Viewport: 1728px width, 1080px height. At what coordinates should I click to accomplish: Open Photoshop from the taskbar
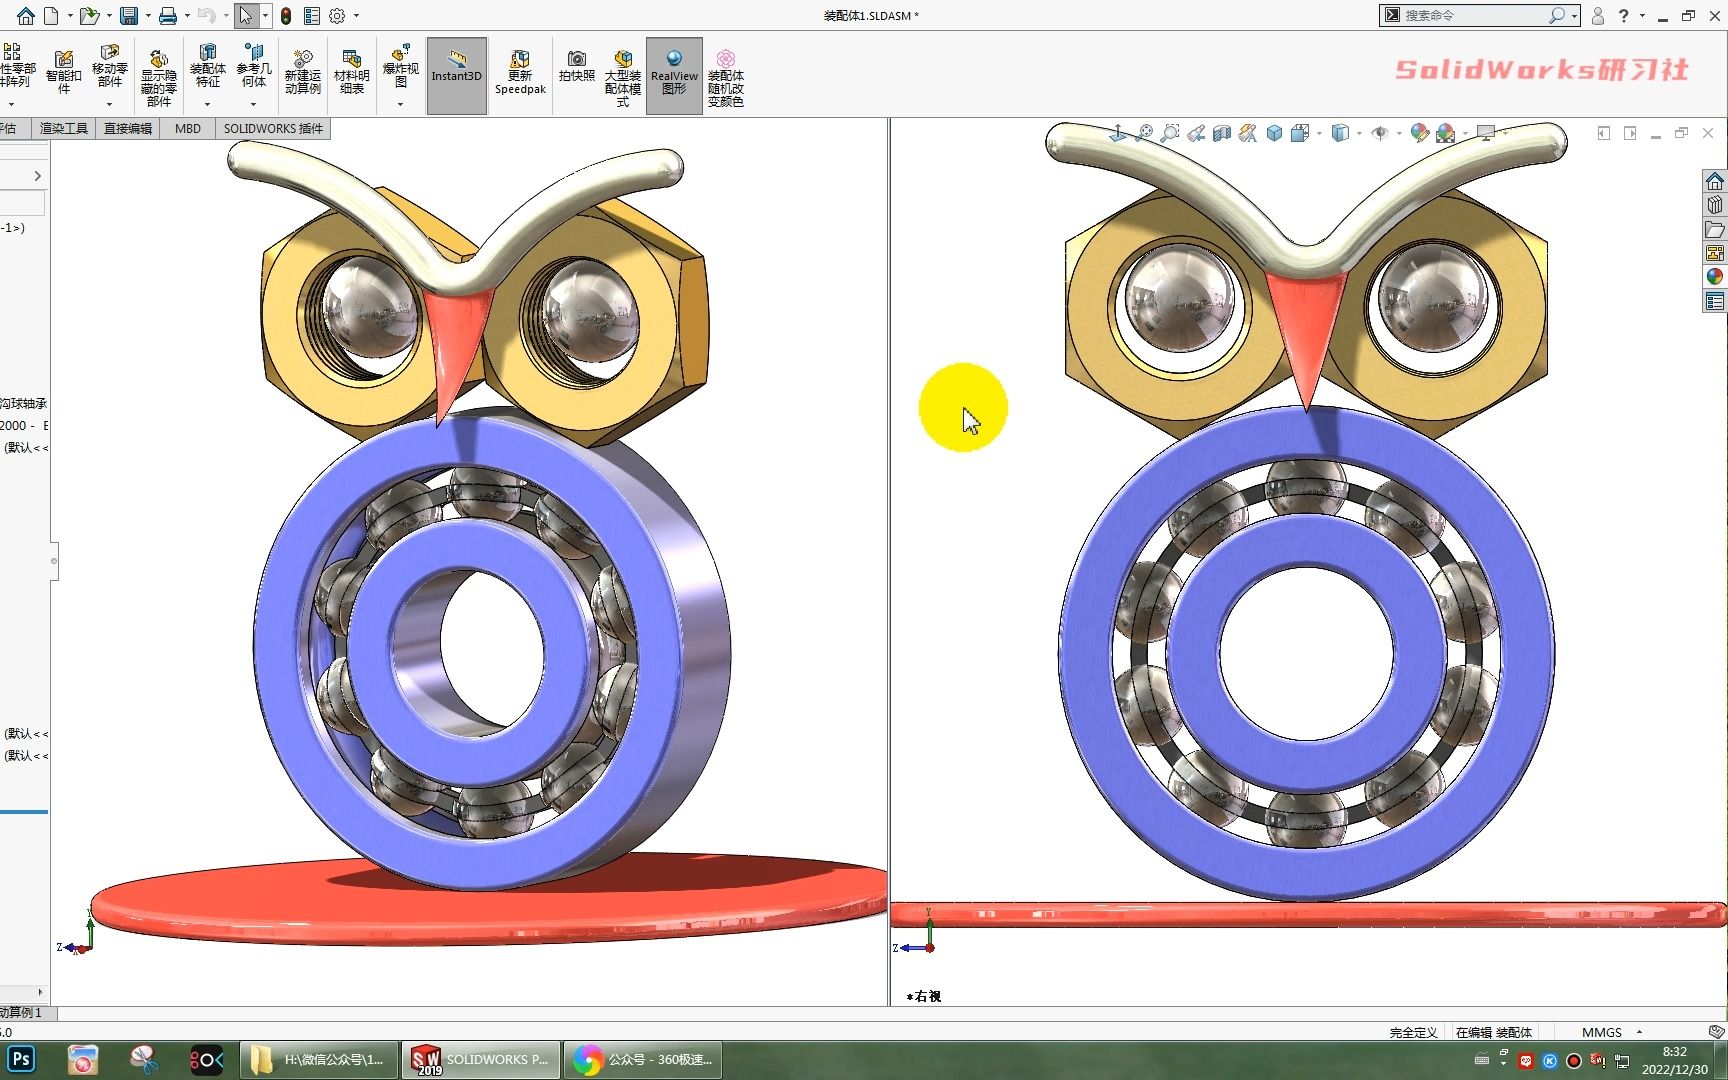21,1059
